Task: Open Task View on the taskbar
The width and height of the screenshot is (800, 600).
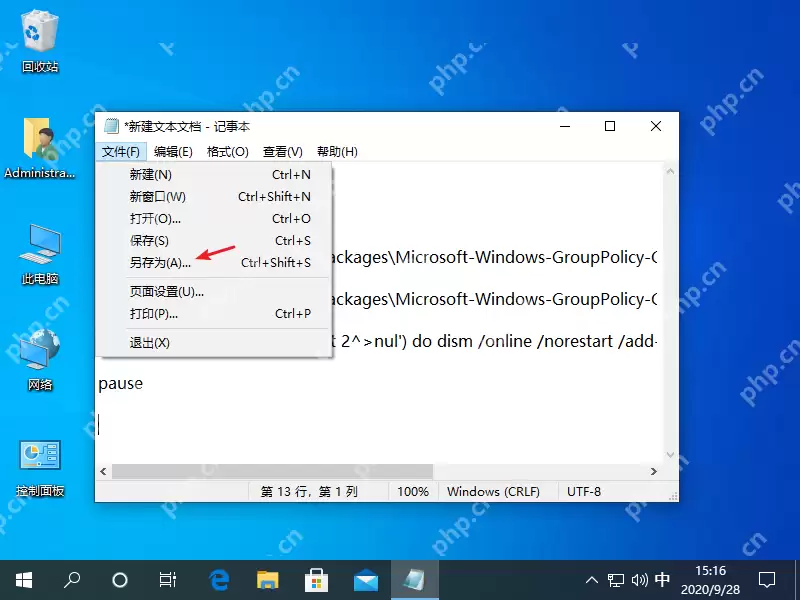Action: [167, 579]
